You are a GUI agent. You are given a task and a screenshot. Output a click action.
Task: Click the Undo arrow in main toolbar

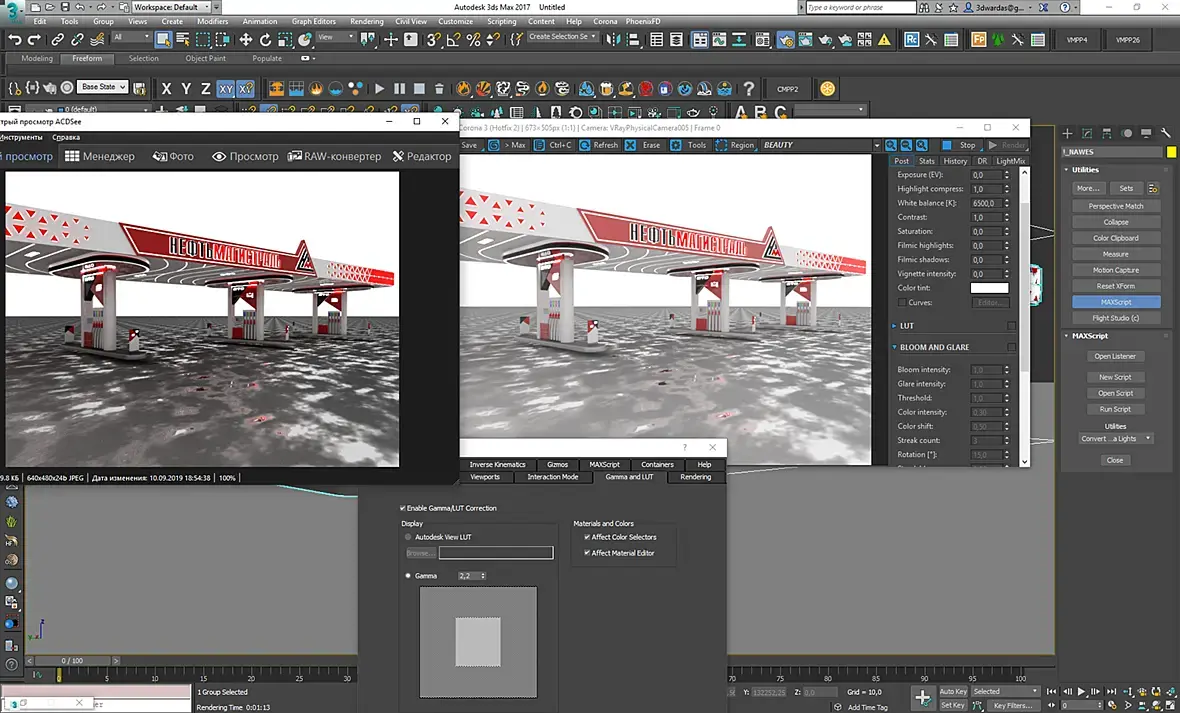tap(15, 40)
